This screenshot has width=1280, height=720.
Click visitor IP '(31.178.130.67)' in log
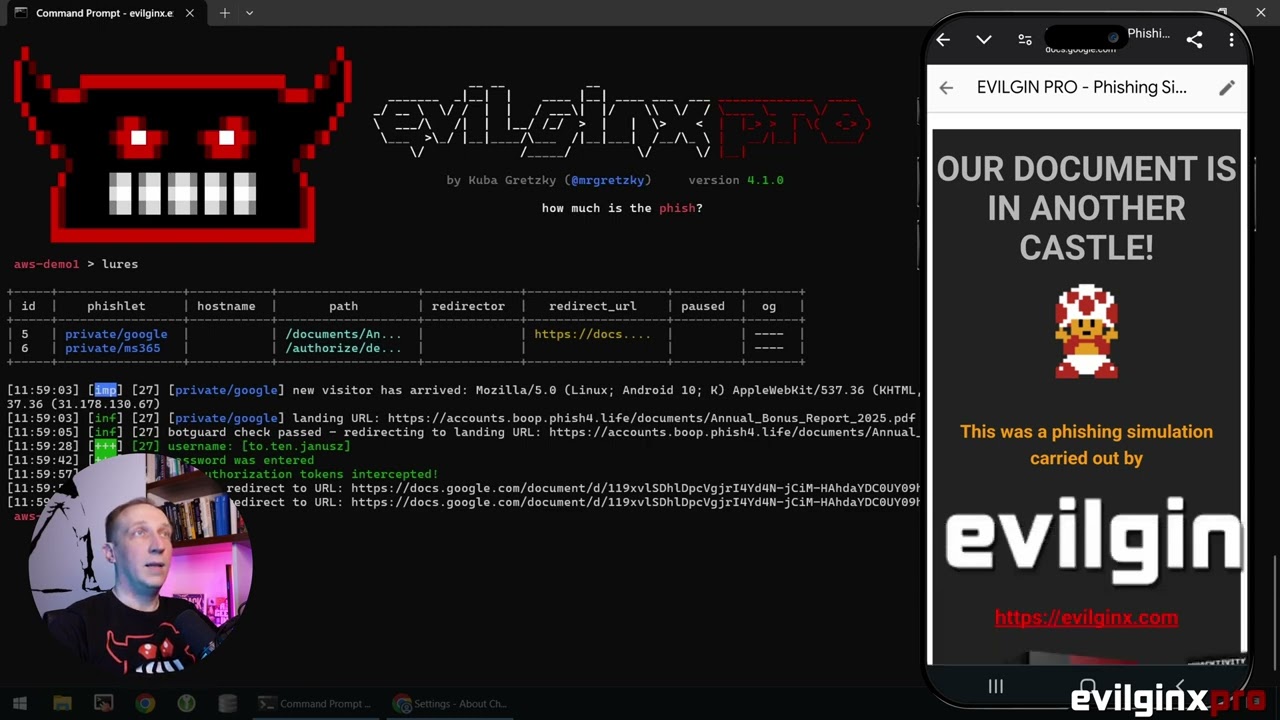106,404
